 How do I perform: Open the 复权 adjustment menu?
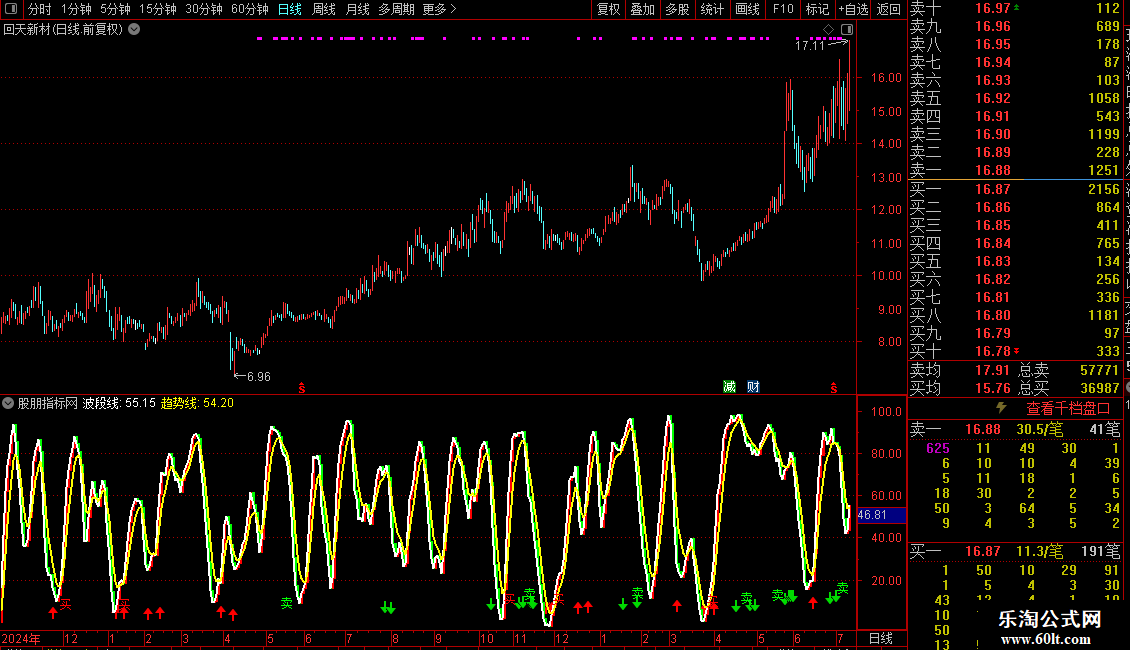608,9
